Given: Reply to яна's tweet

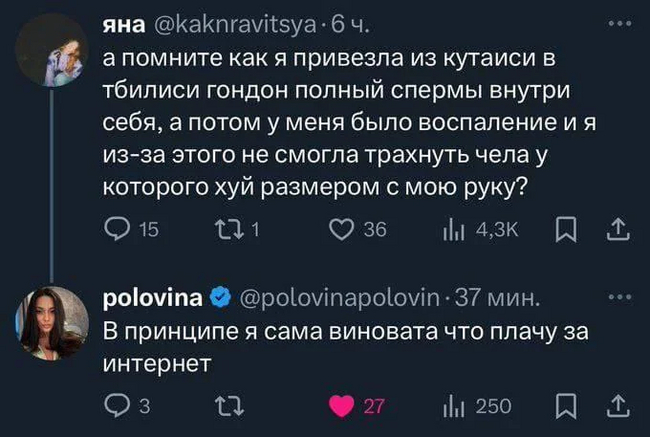Looking at the screenshot, I should coord(115,231).
